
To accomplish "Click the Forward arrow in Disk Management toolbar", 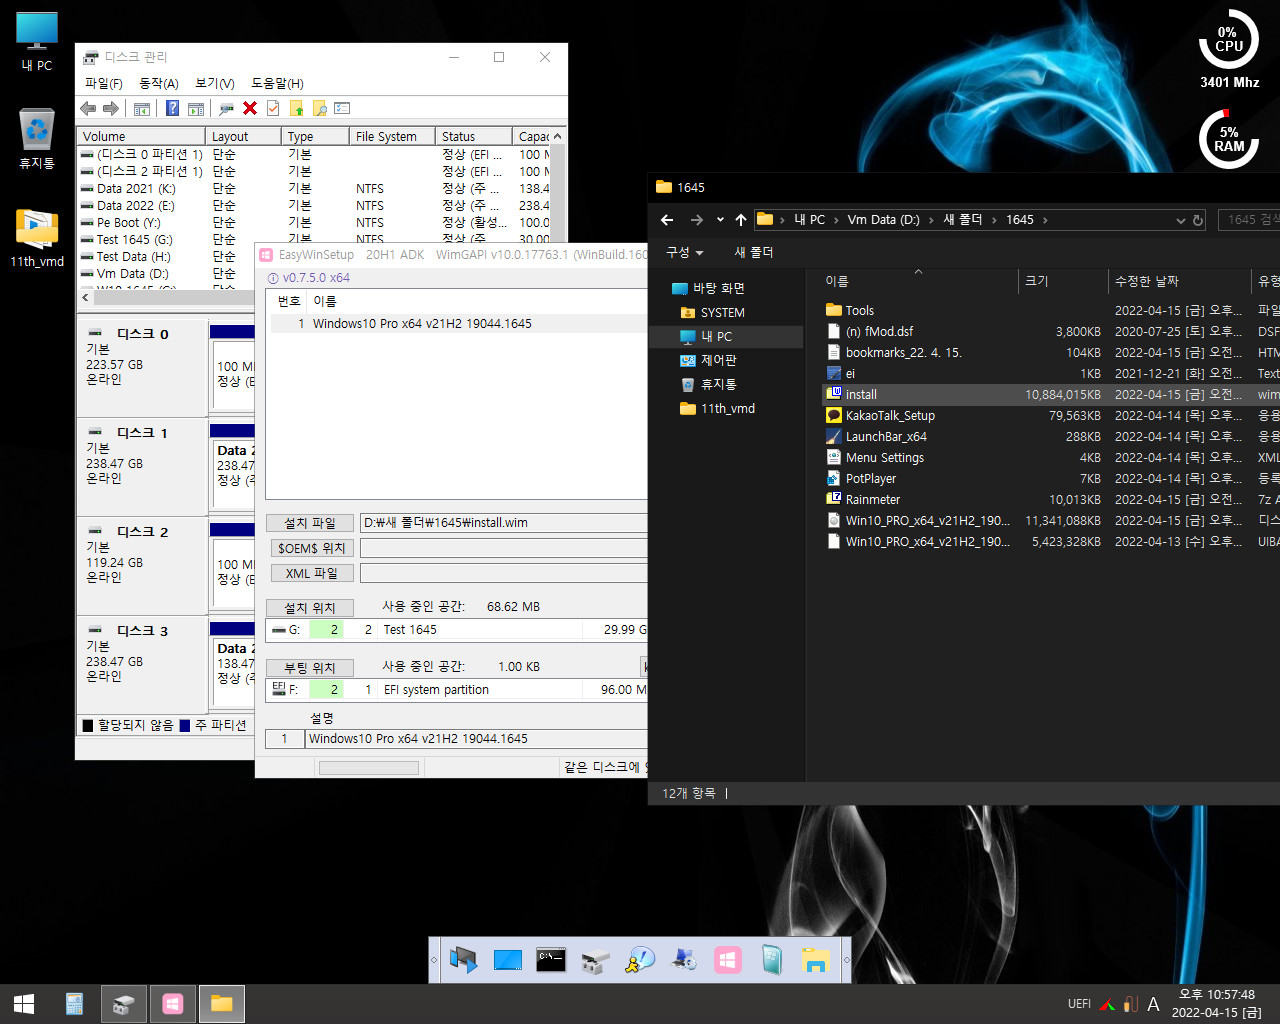I will (111, 108).
